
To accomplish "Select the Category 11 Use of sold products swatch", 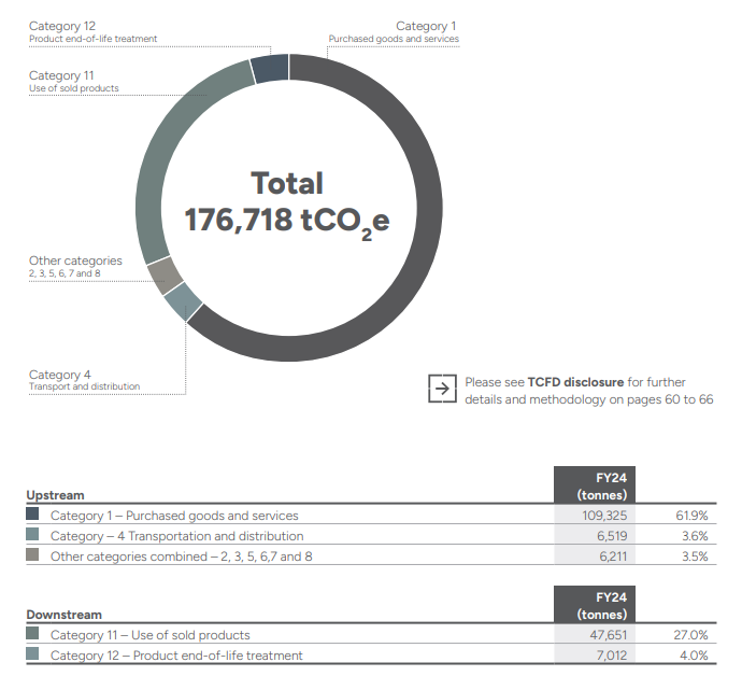I will tap(33, 634).
